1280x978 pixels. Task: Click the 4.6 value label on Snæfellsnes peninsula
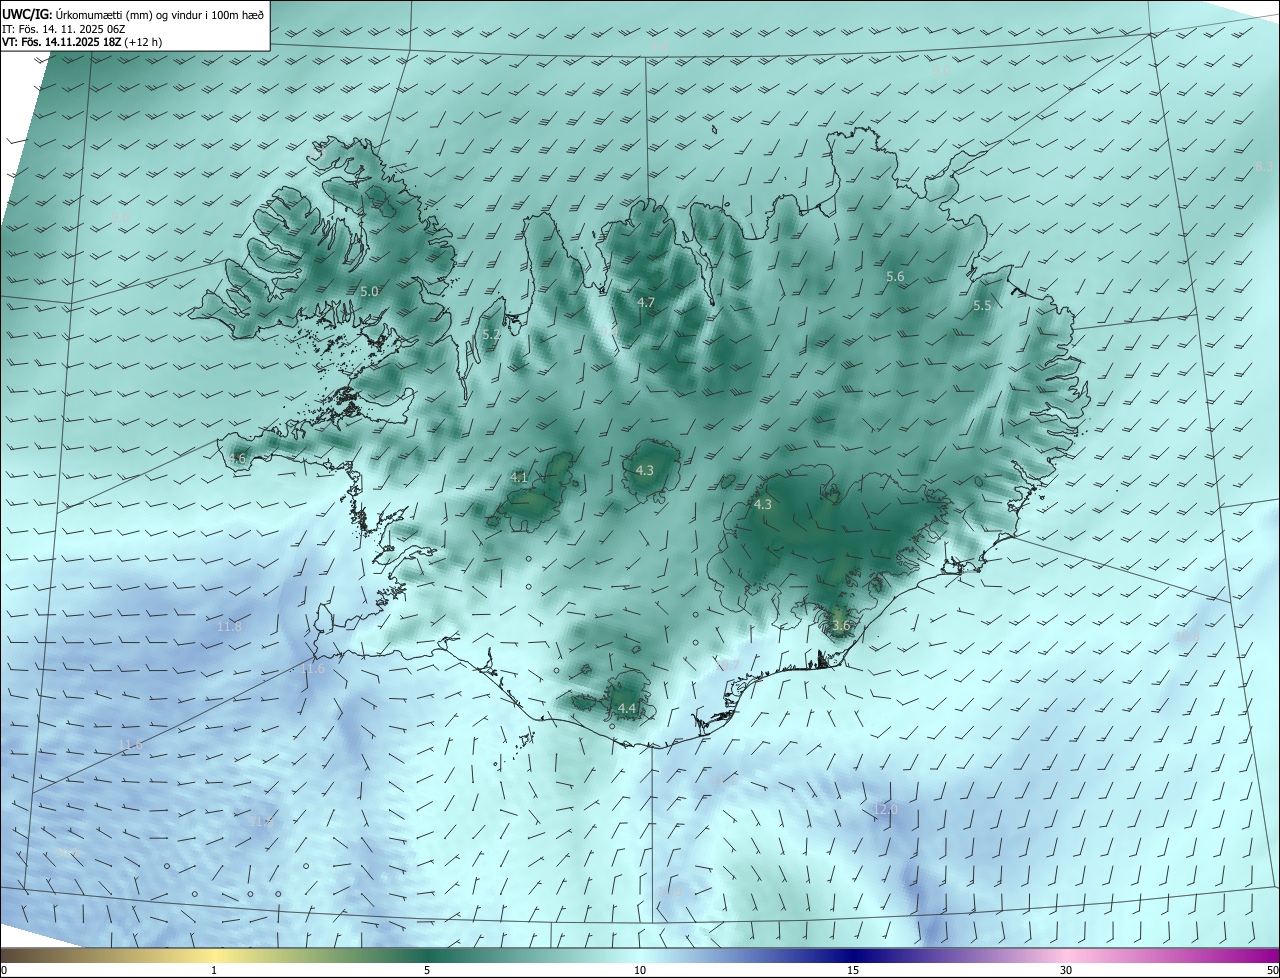[x=237, y=458]
